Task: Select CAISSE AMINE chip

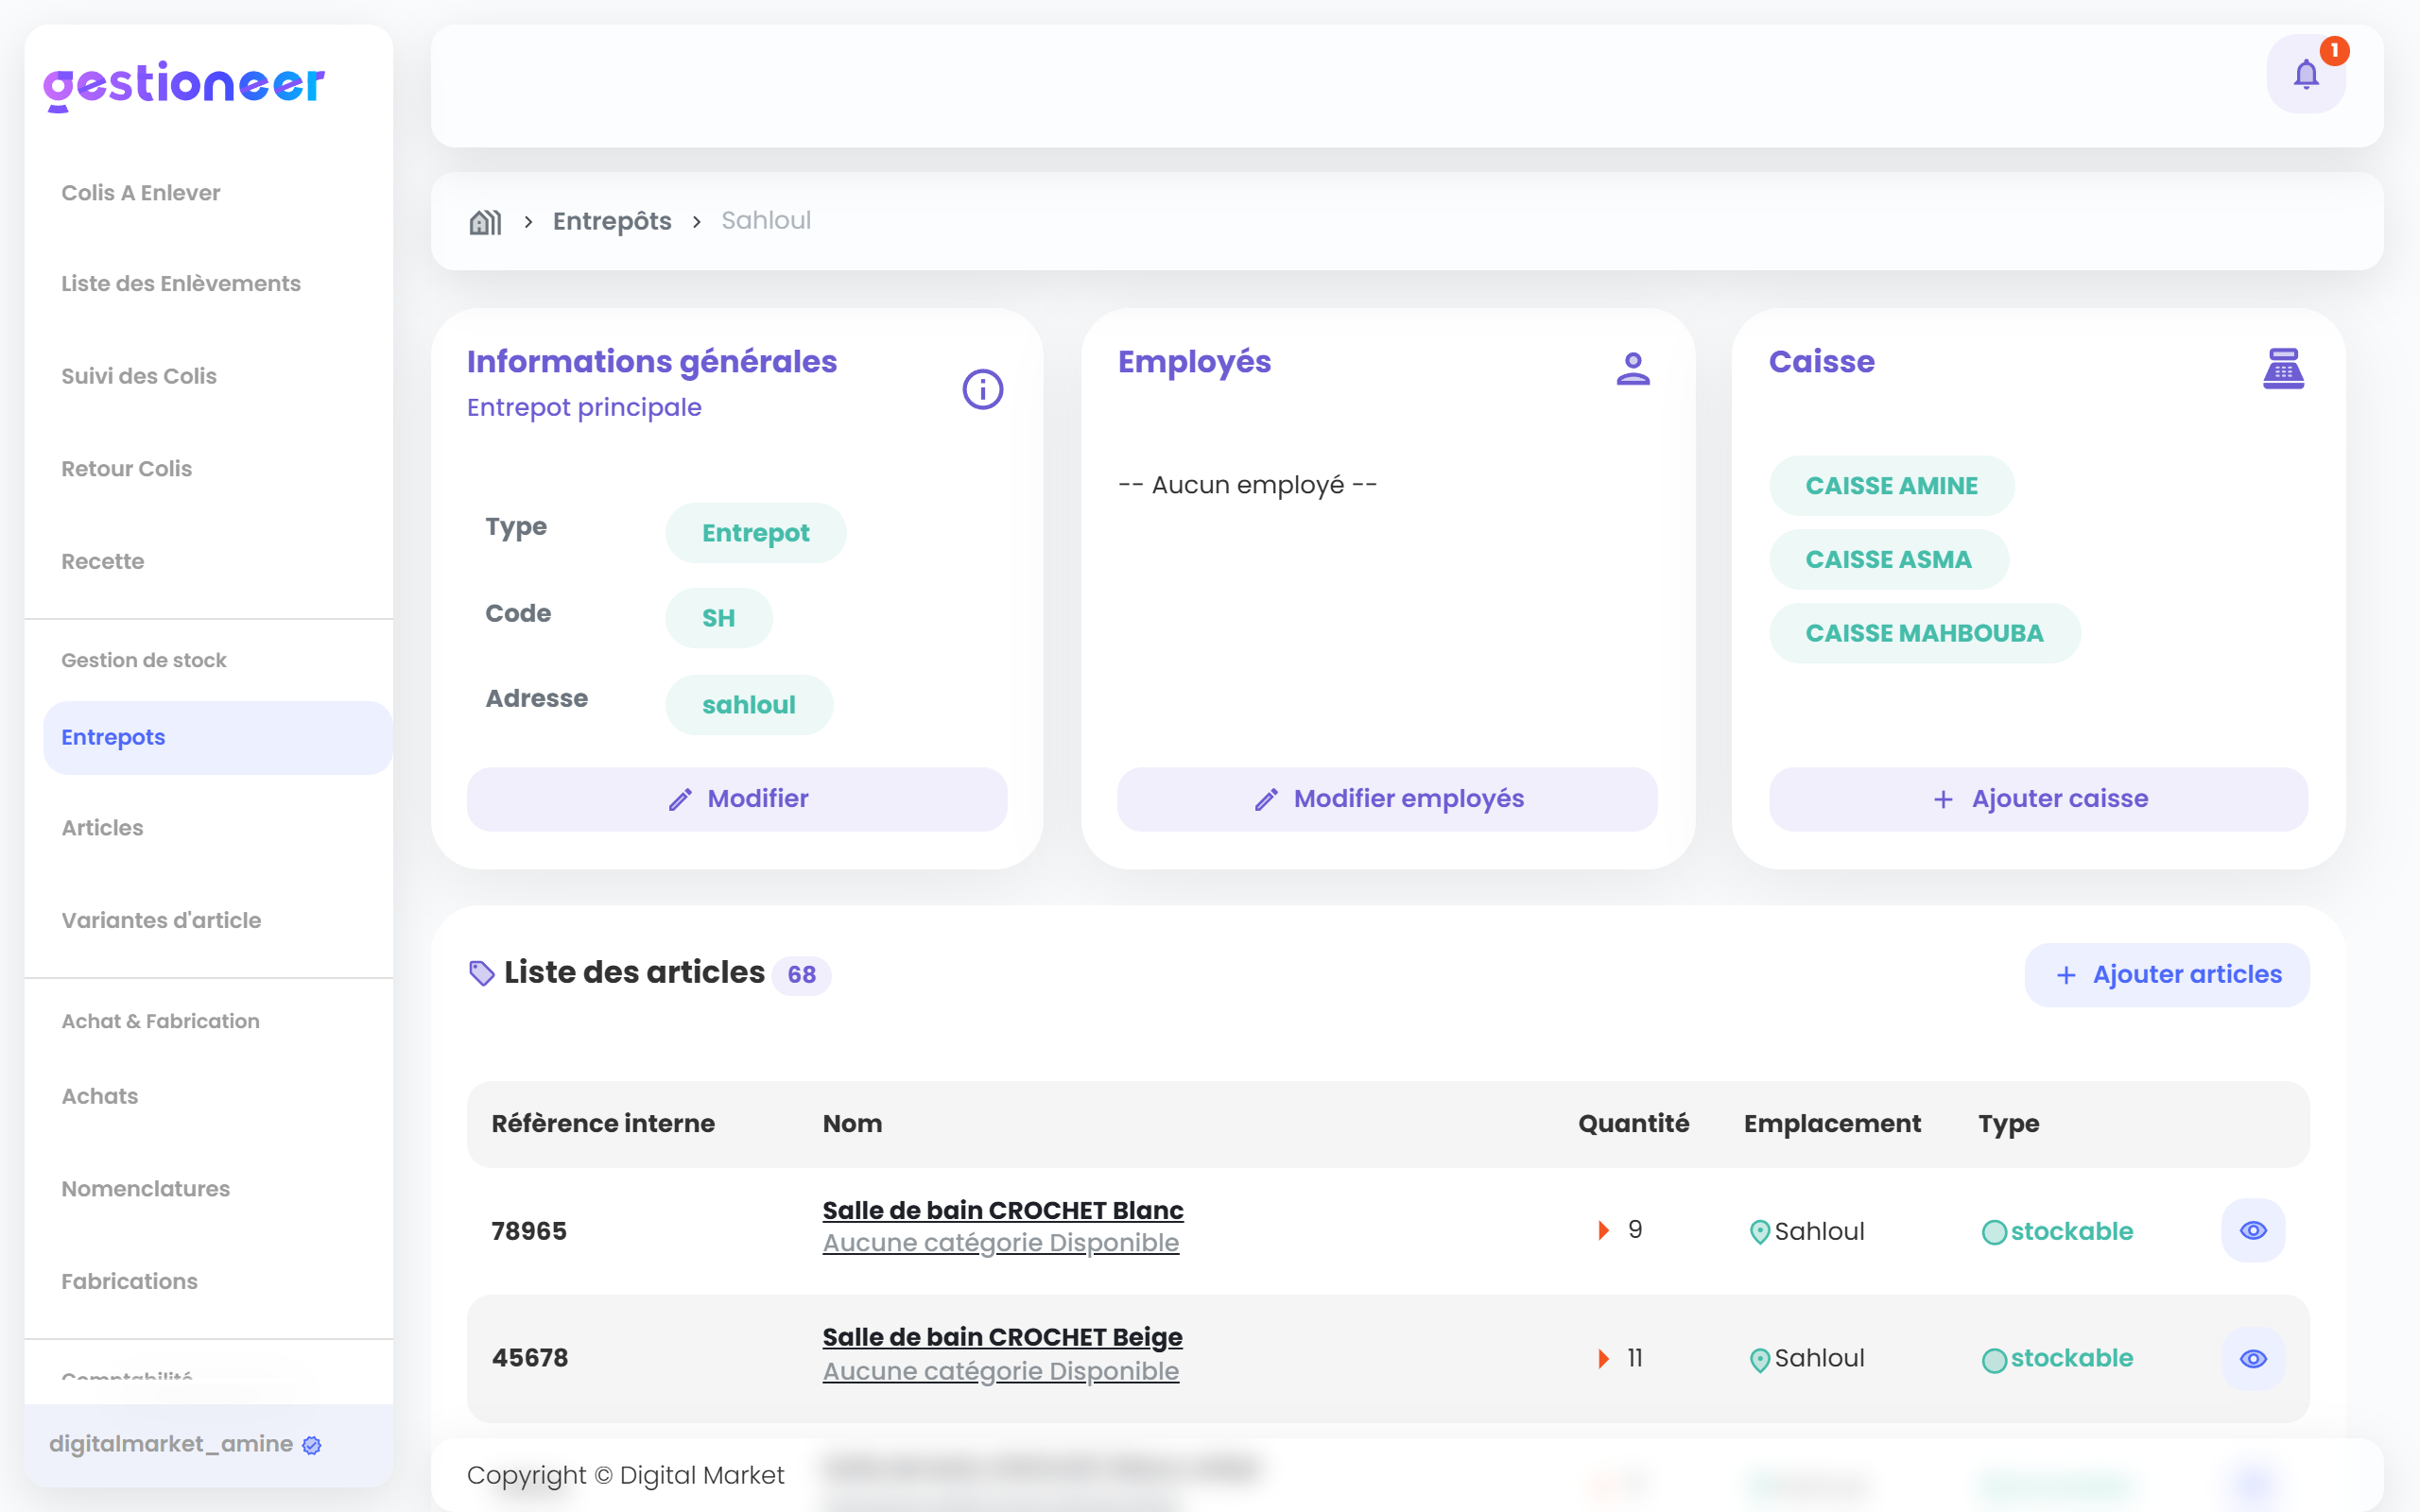Action: click(x=1891, y=486)
